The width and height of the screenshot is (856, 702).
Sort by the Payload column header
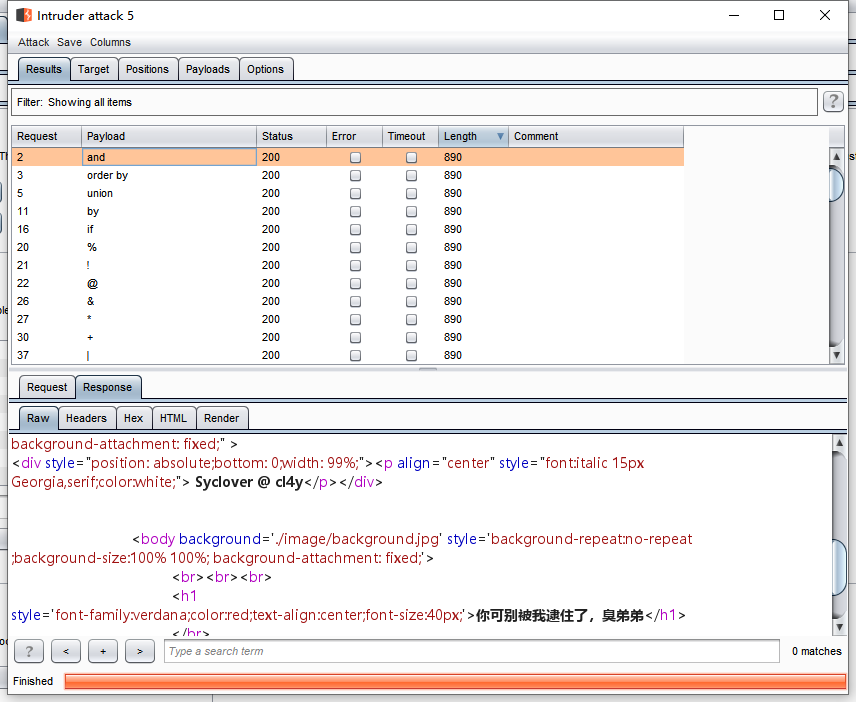[169, 136]
